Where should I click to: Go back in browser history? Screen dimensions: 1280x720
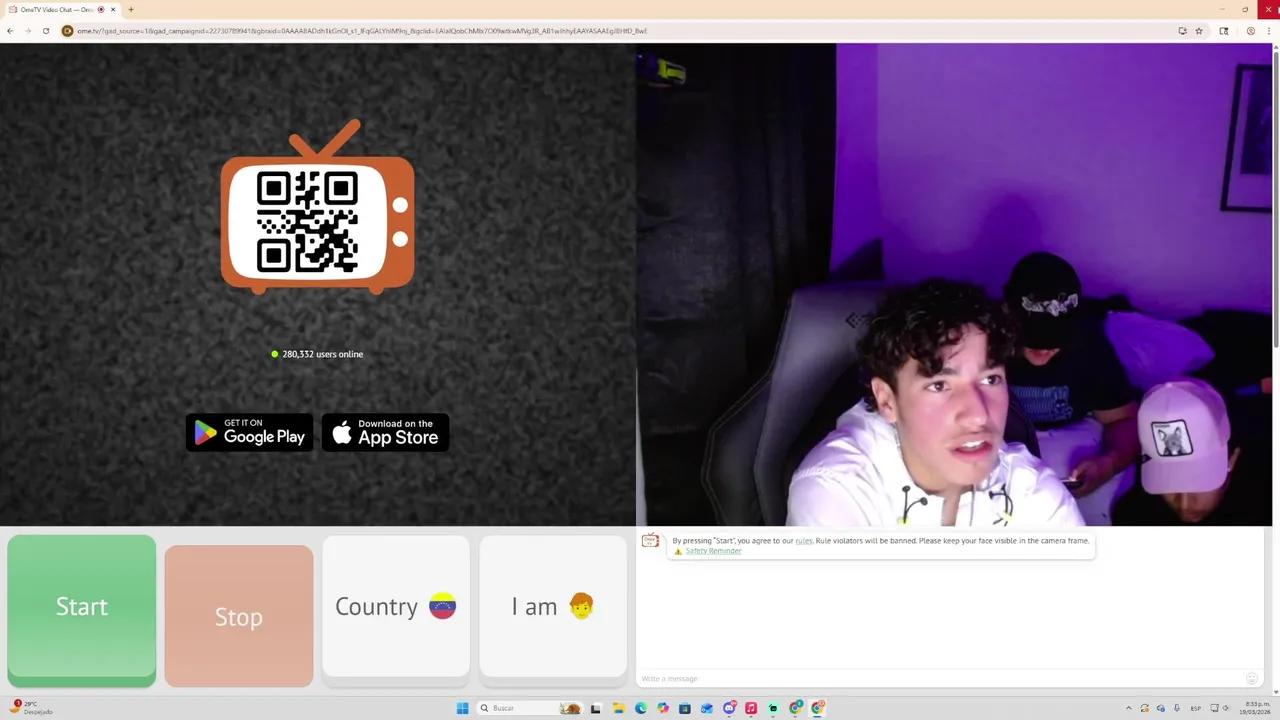pos(10,31)
